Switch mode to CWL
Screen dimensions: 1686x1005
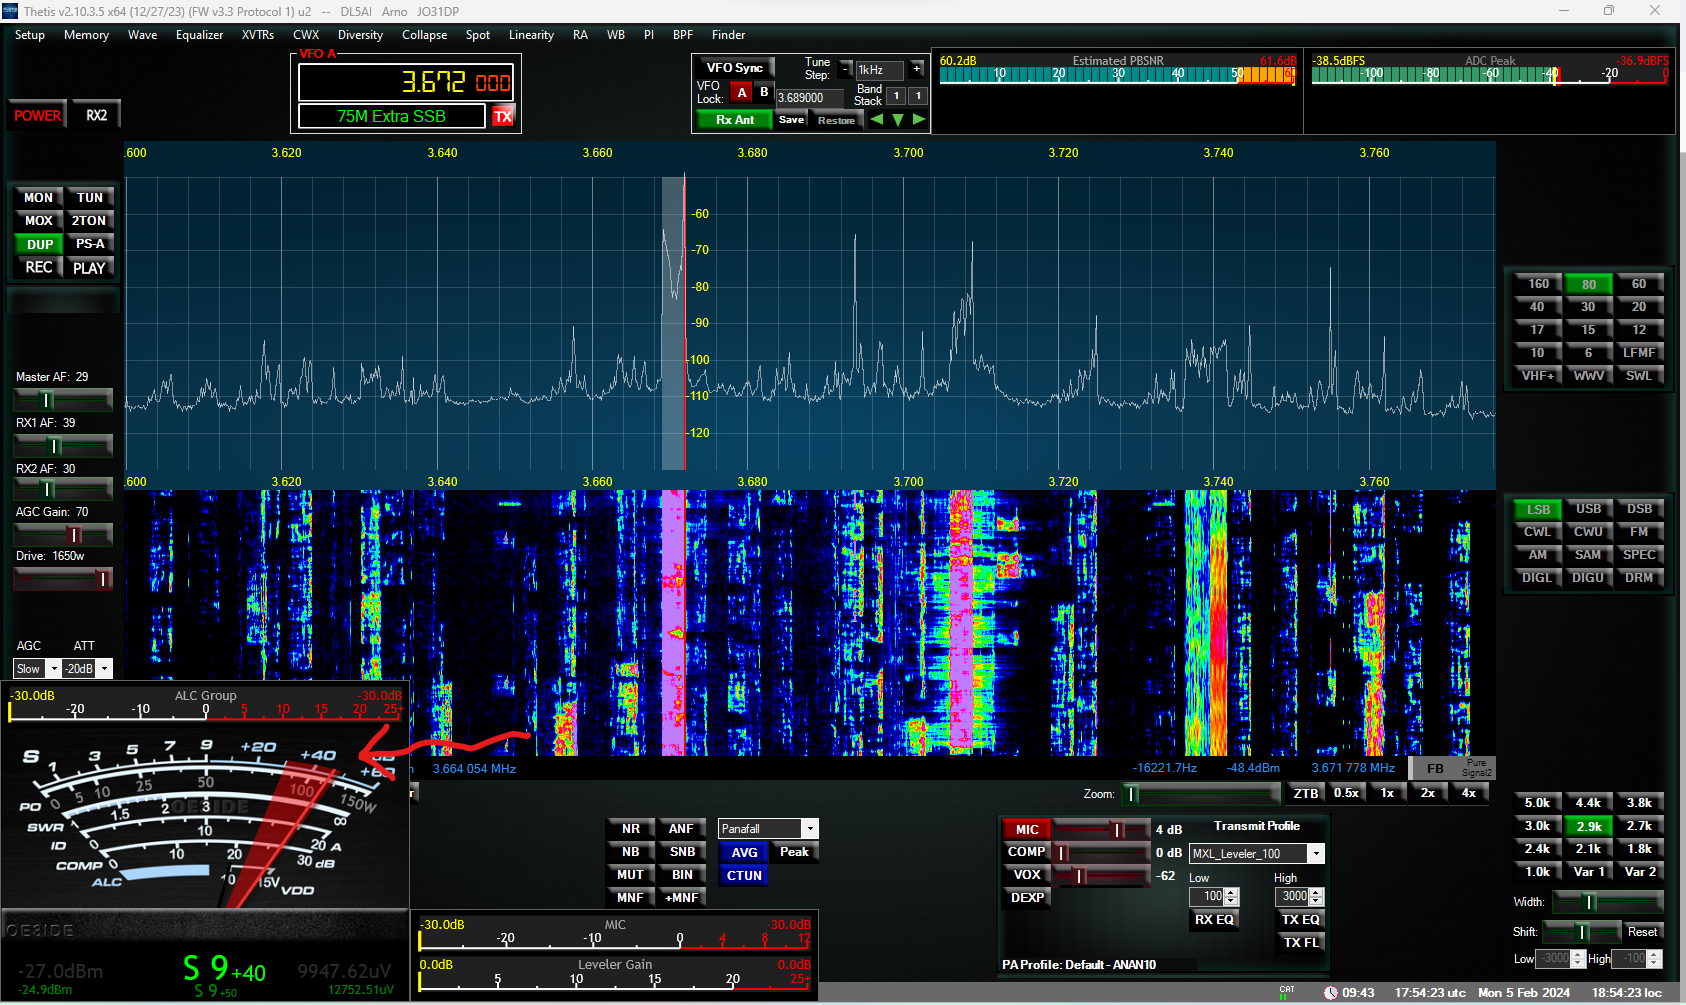[1537, 531]
